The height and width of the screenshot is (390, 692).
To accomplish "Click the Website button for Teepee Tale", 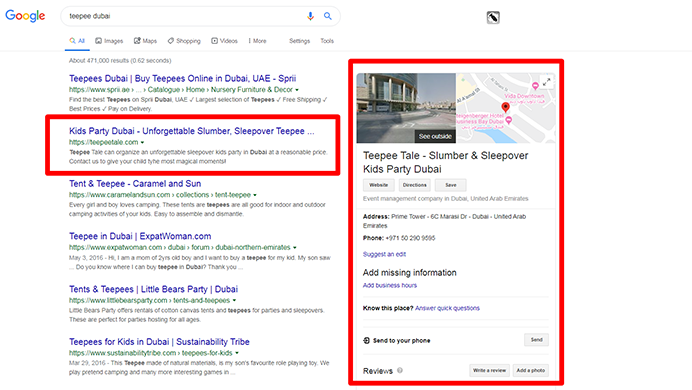I will point(379,185).
